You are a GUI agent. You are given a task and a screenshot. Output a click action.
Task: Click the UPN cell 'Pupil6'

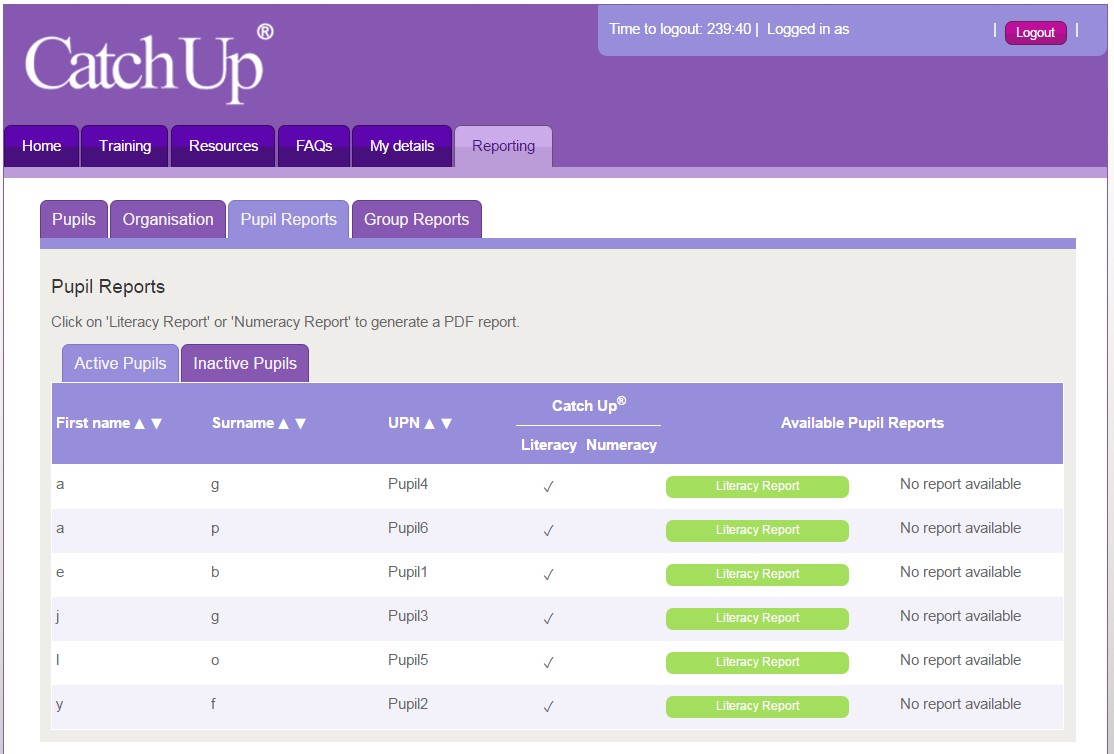[x=408, y=528]
